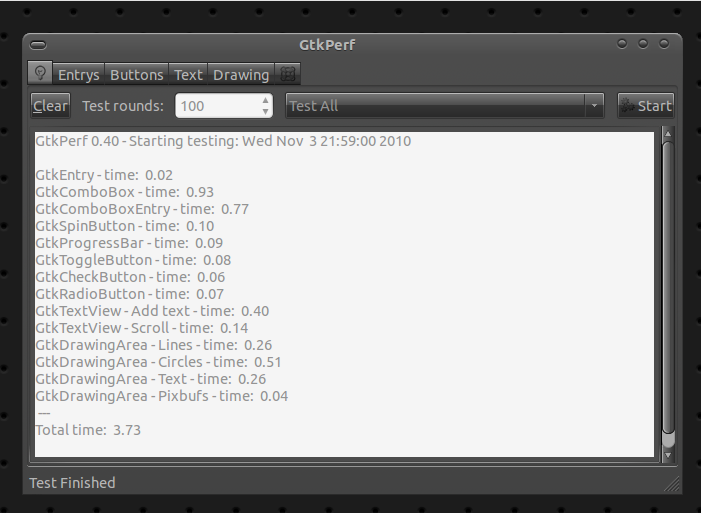The height and width of the screenshot is (513, 701).
Task: Click the middle round window-control button
Action: (x=643, y=43)
